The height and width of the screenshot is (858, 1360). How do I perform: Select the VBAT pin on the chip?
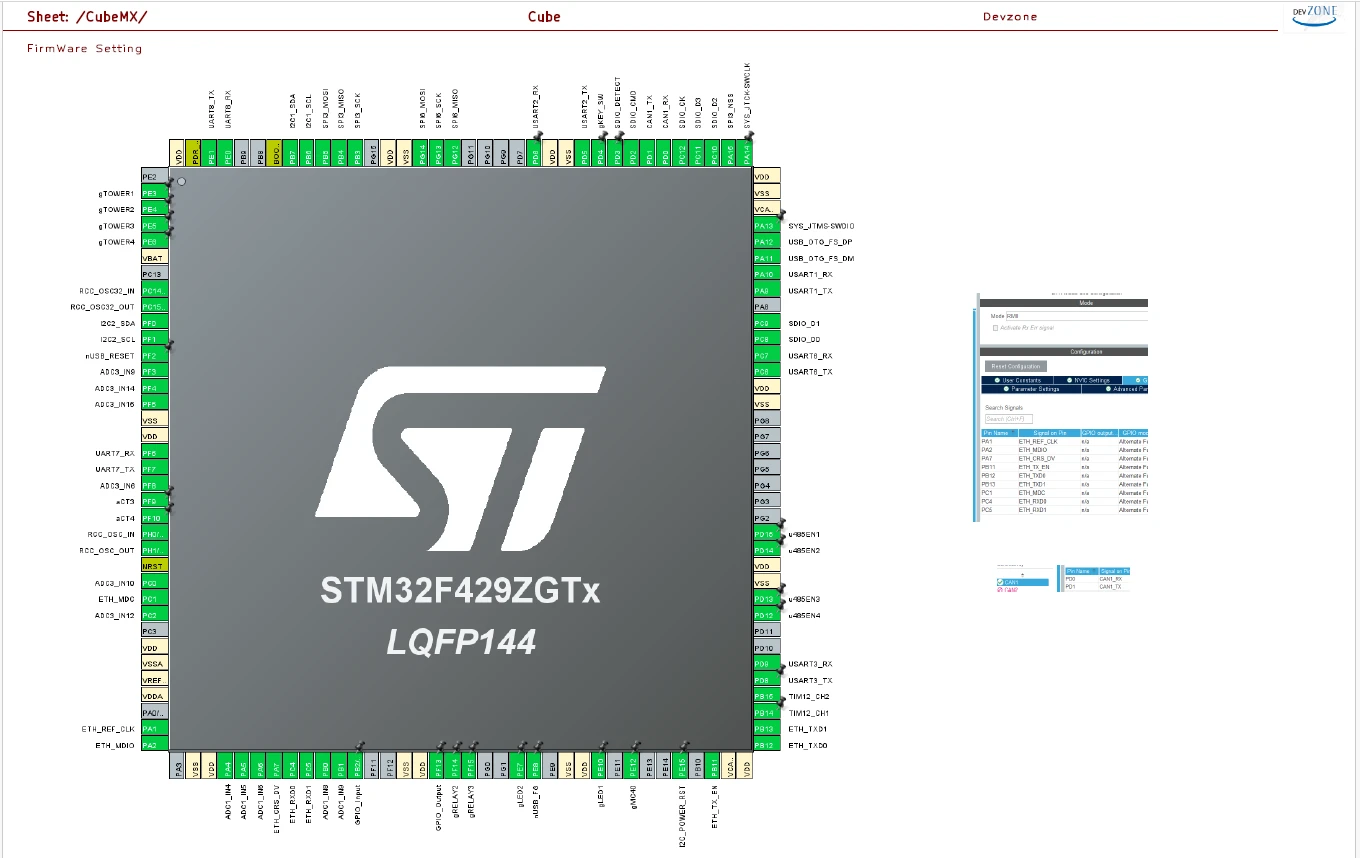155,258
